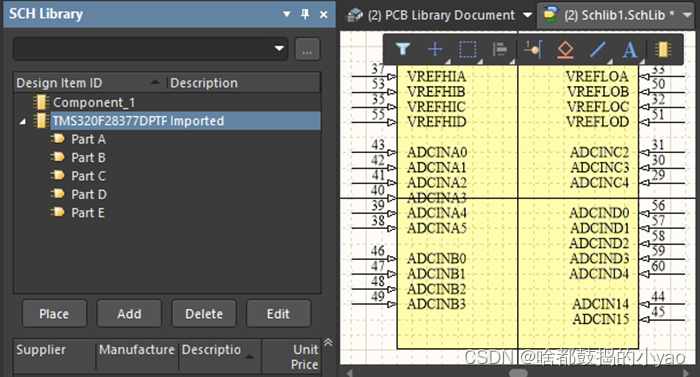Click the Add button
700x377 pixels.
click(129, 314)
